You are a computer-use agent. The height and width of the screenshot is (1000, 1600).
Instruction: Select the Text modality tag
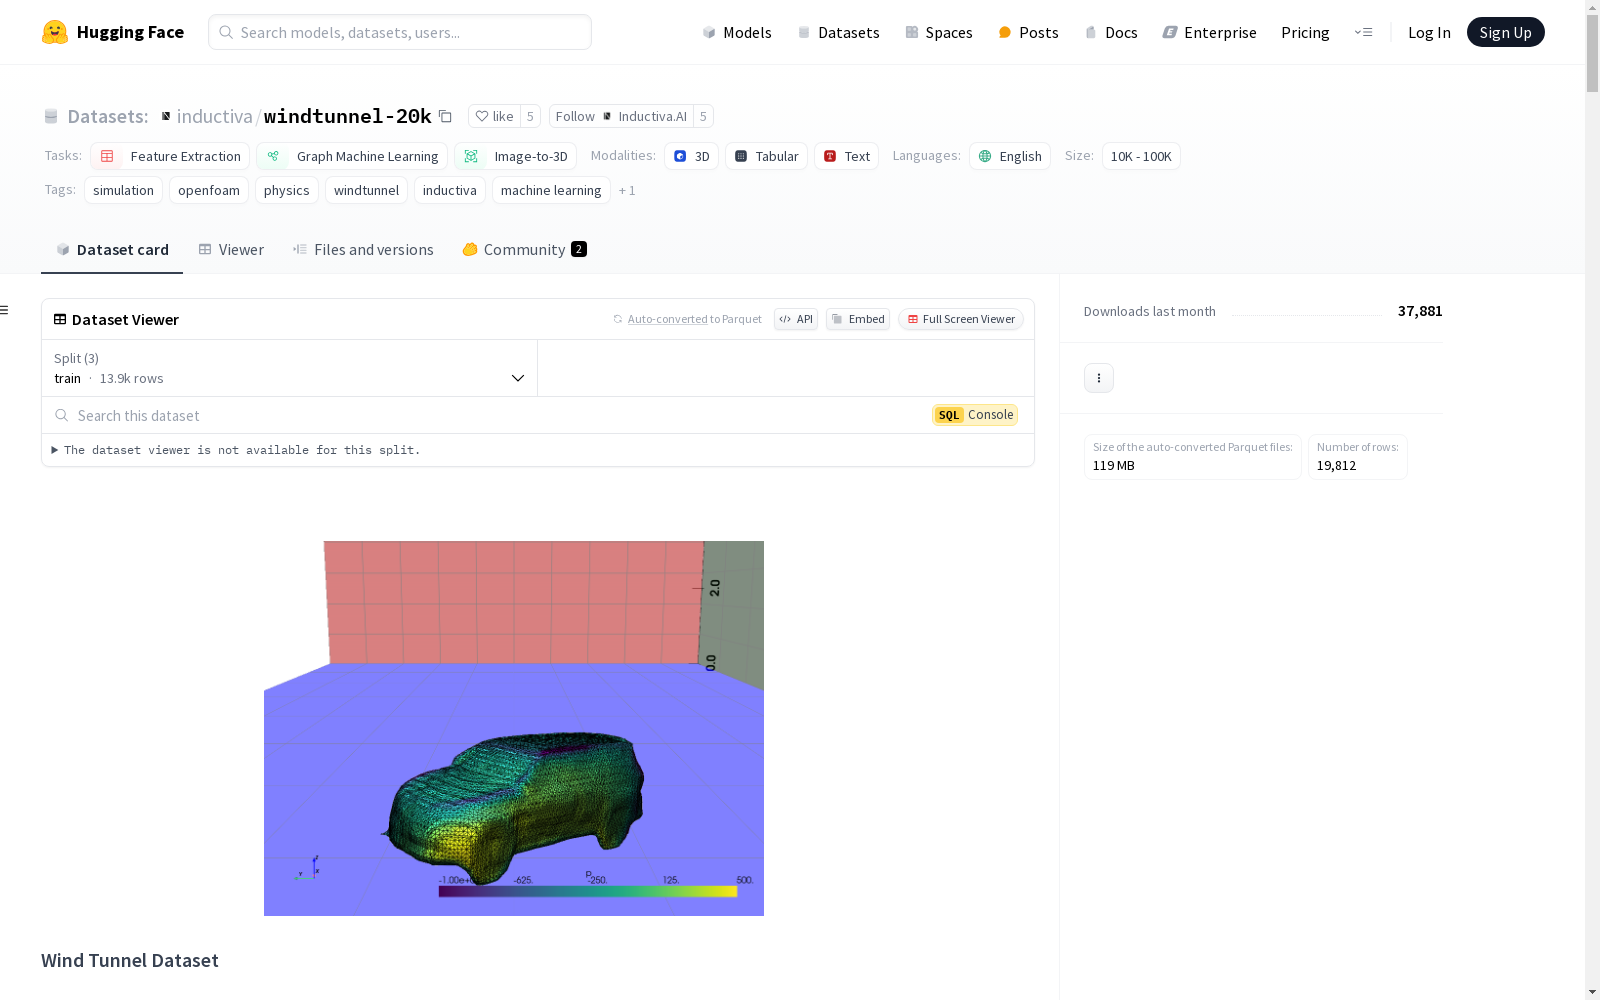click(846, 156)
